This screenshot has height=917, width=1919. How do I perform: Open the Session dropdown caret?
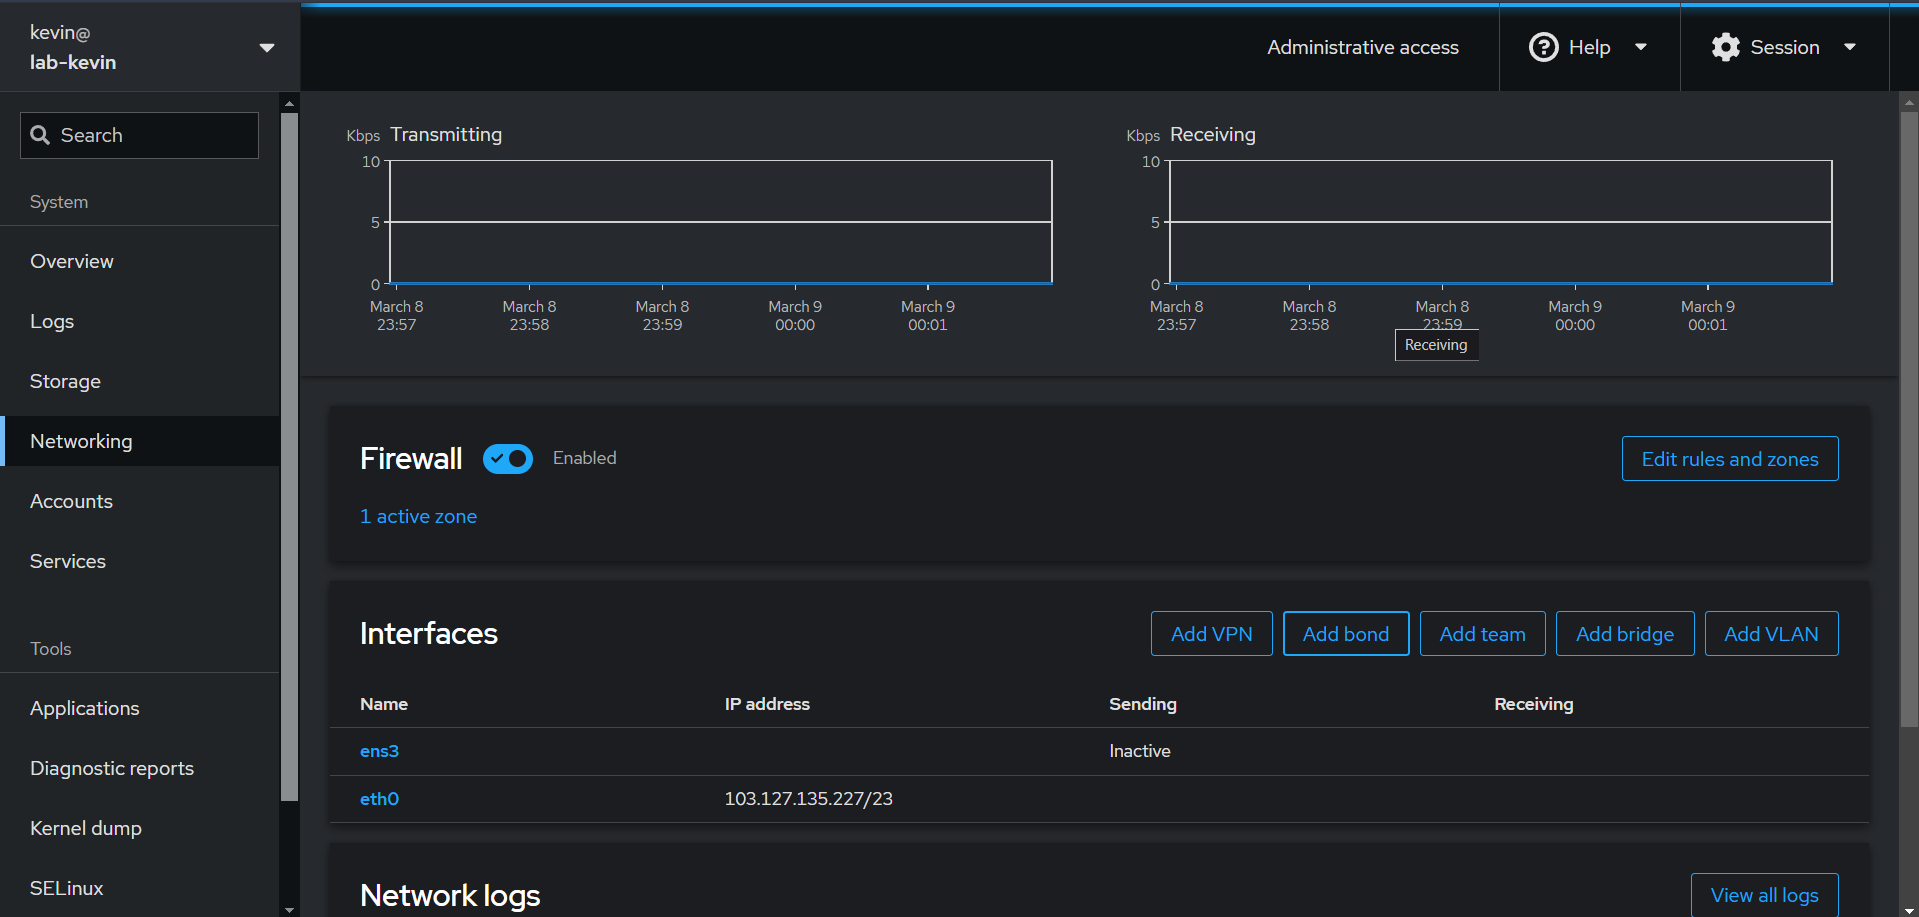[x=1849, y=47]
